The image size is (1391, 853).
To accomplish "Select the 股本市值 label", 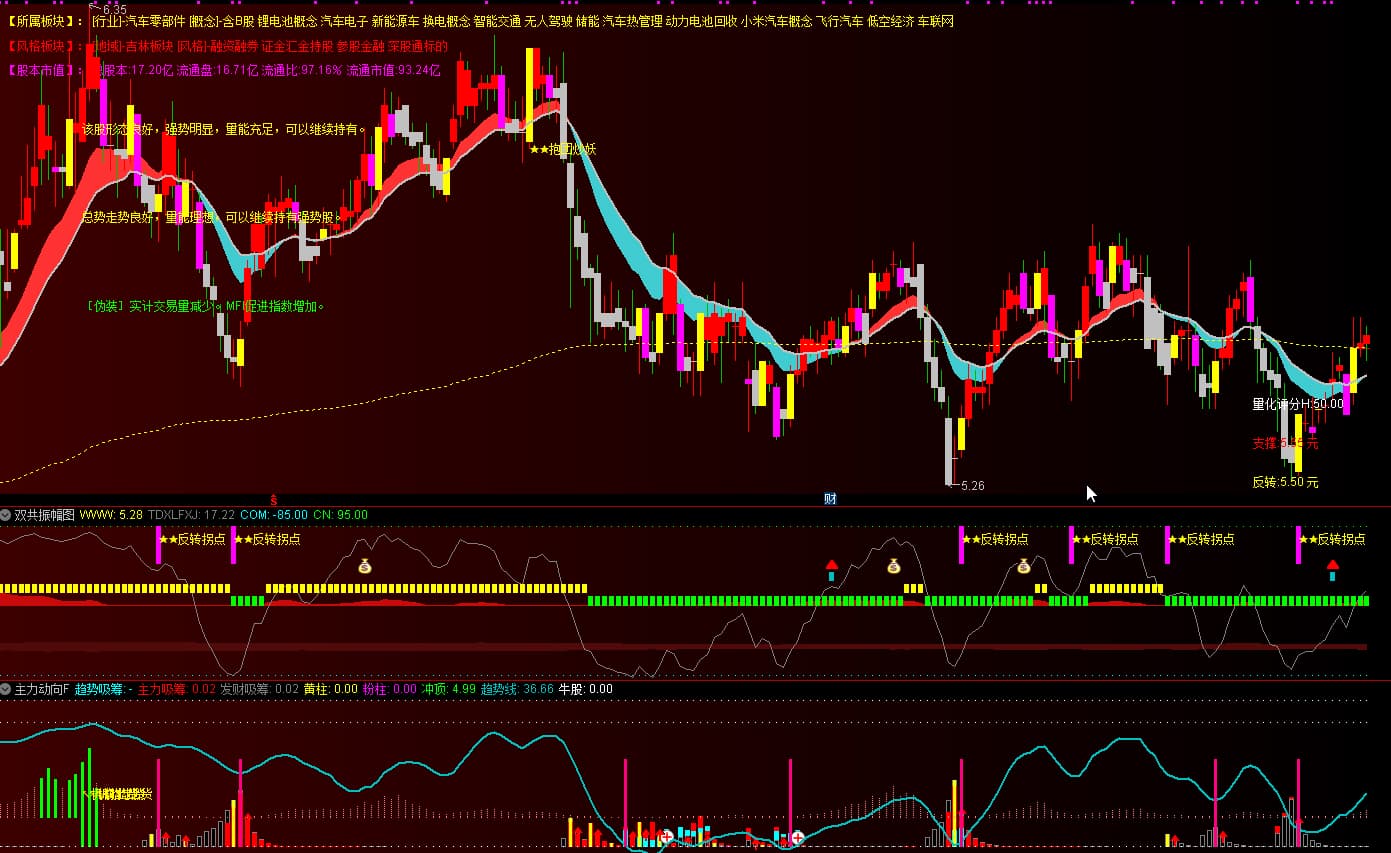I will [x=44, y=70].
